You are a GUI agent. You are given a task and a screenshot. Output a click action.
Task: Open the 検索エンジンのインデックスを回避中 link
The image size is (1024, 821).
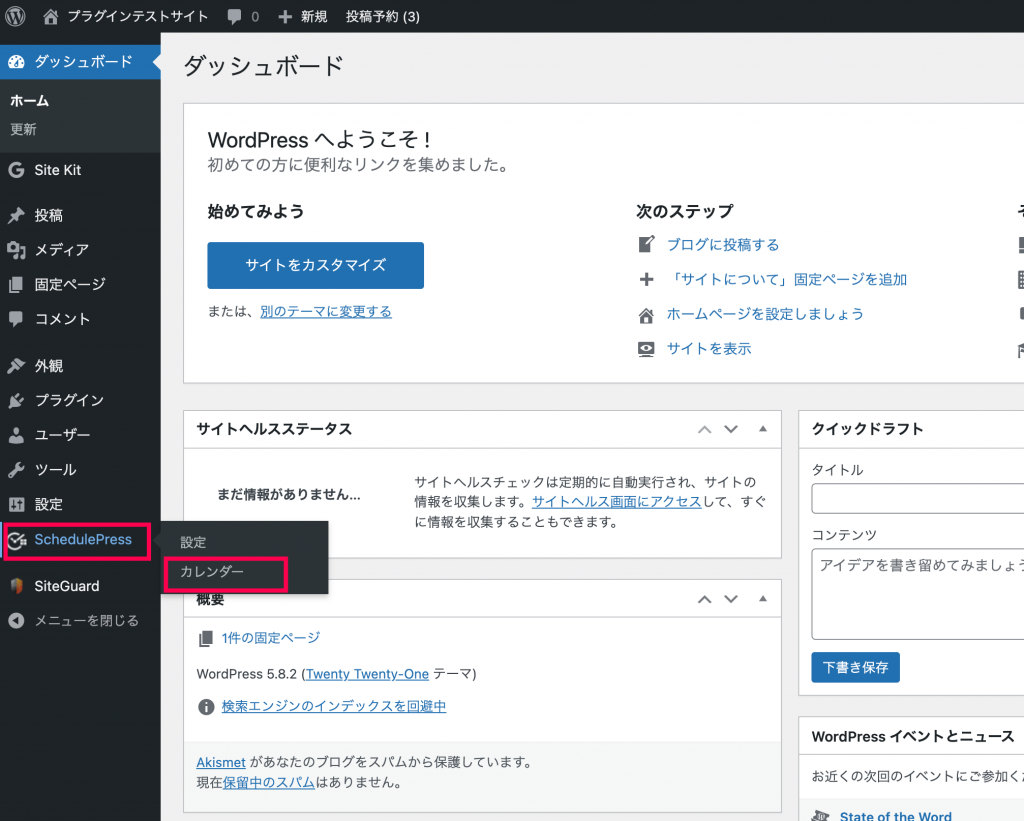click(x=334, y=707)
